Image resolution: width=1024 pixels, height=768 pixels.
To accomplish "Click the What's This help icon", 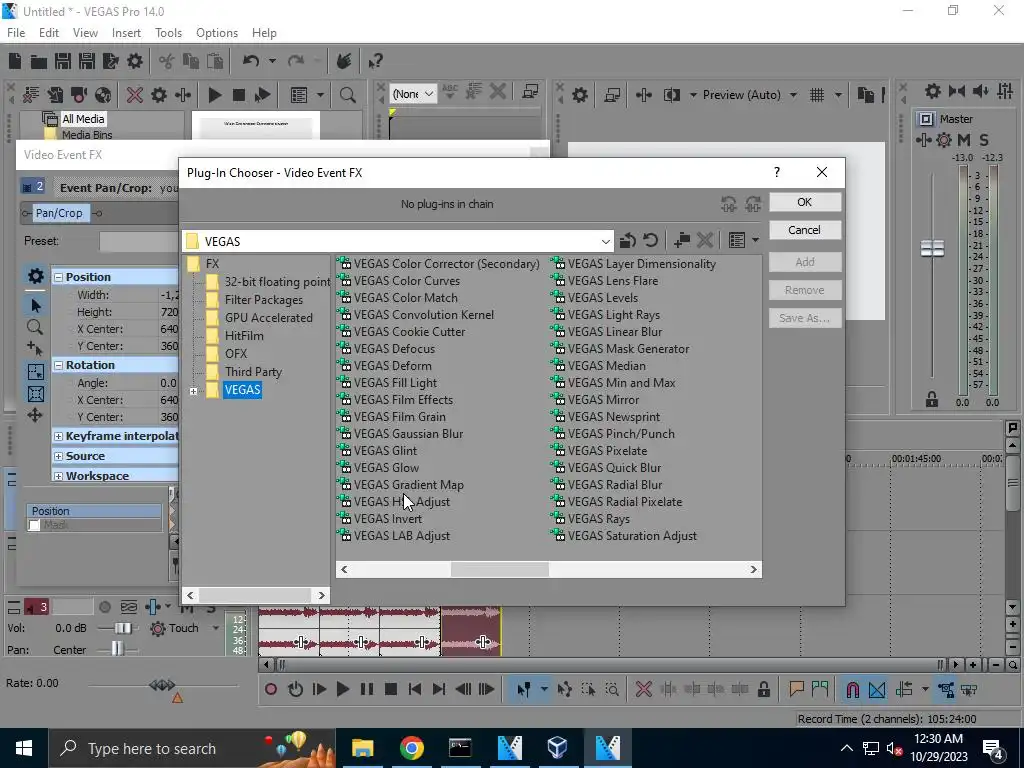I will 375,61.
